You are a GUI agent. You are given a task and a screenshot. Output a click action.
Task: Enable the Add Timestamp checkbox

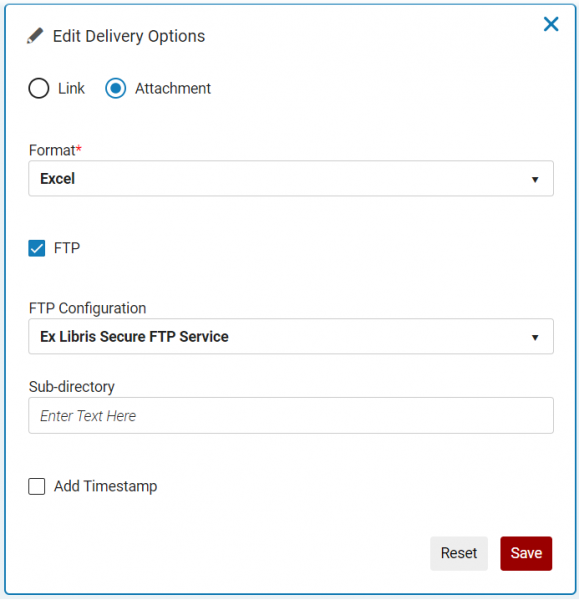(x=37, y=486)
